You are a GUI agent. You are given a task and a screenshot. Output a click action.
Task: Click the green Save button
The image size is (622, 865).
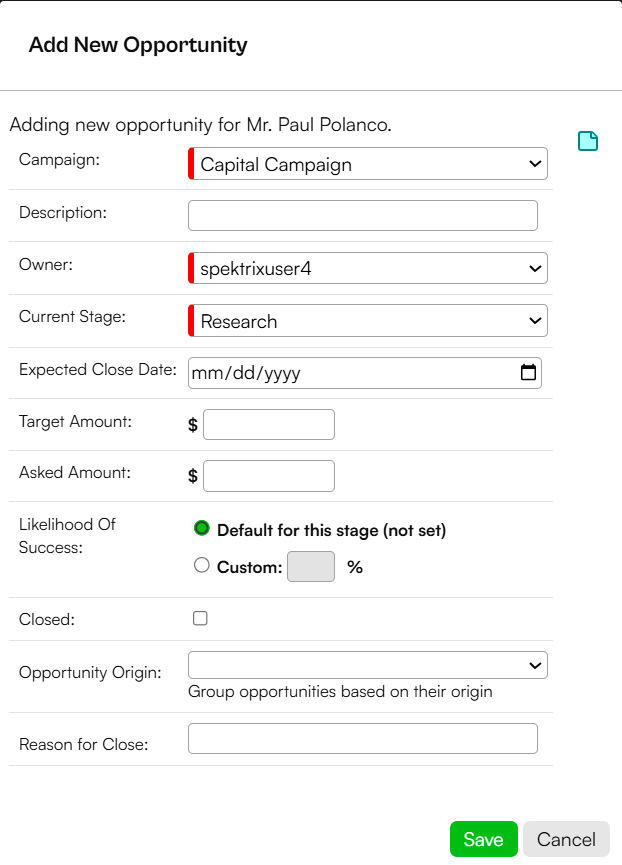tap(484, 839)
